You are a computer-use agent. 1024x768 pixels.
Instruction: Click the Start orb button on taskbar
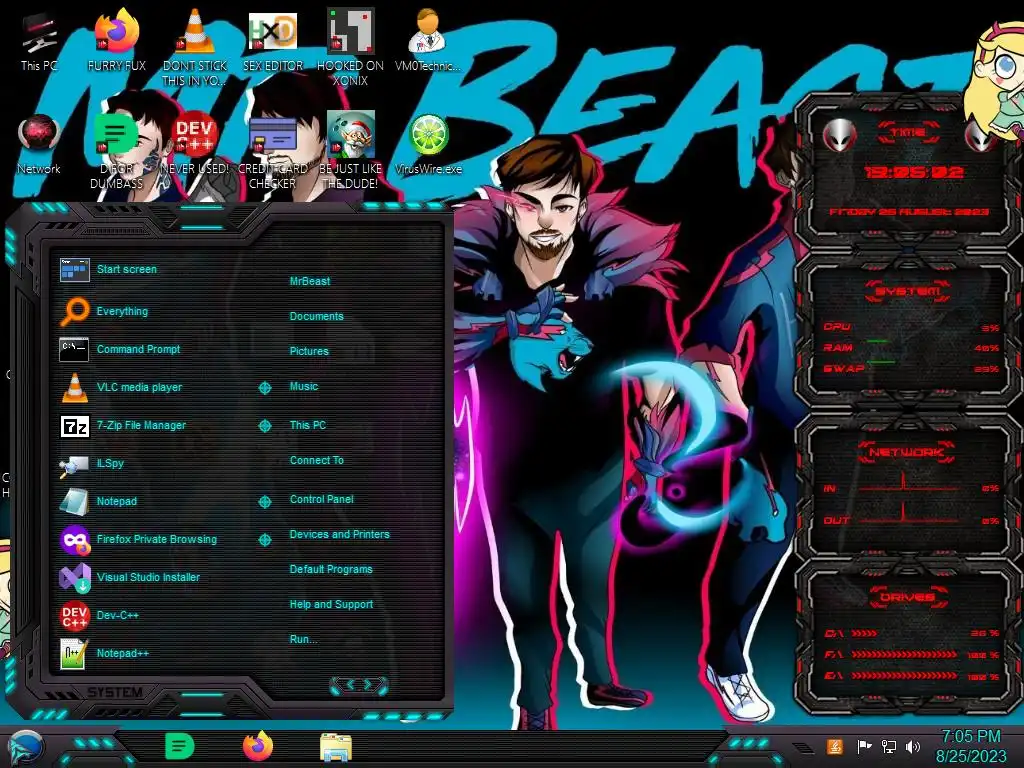25,748
